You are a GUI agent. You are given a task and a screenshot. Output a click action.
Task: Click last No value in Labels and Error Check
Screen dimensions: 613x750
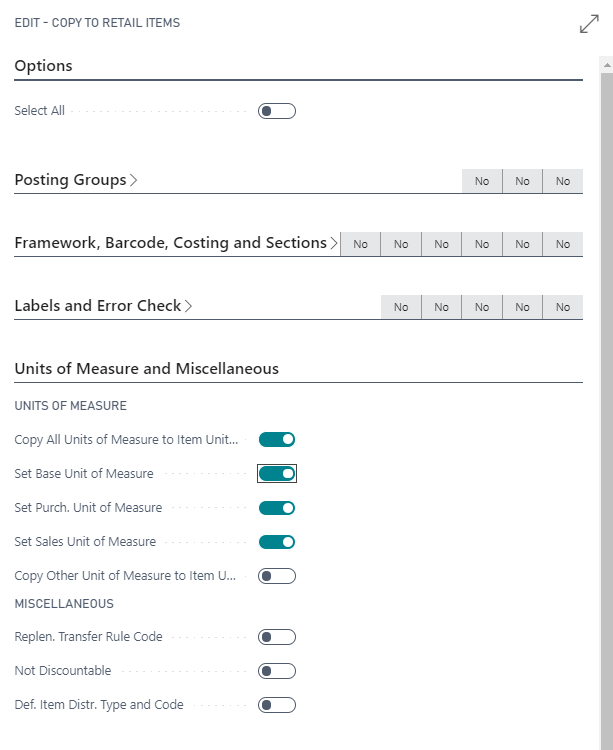tap(563, 307)
